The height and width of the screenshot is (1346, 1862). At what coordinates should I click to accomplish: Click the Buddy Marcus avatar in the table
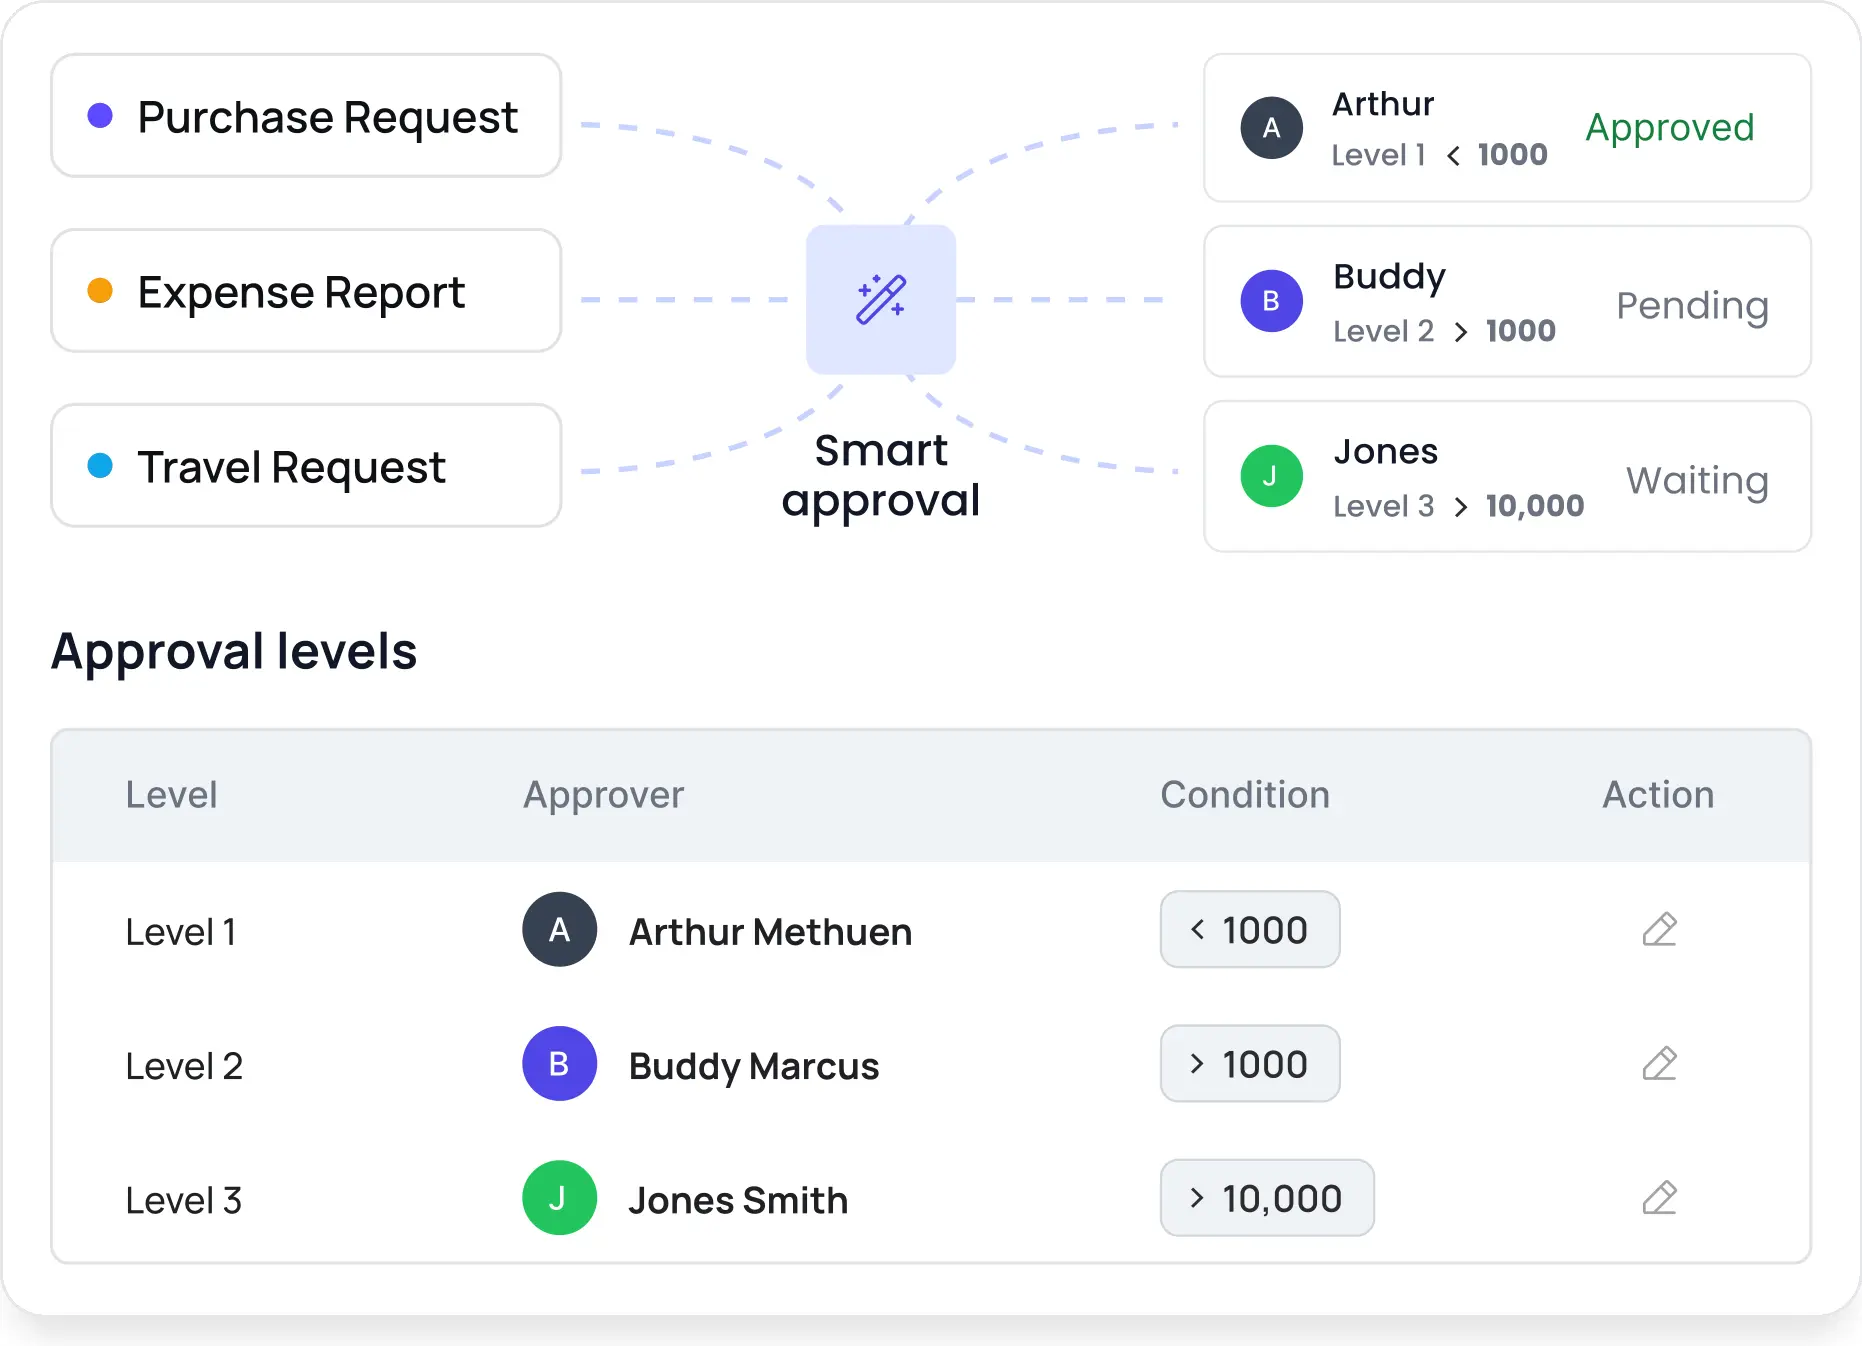coord(559,1064)
